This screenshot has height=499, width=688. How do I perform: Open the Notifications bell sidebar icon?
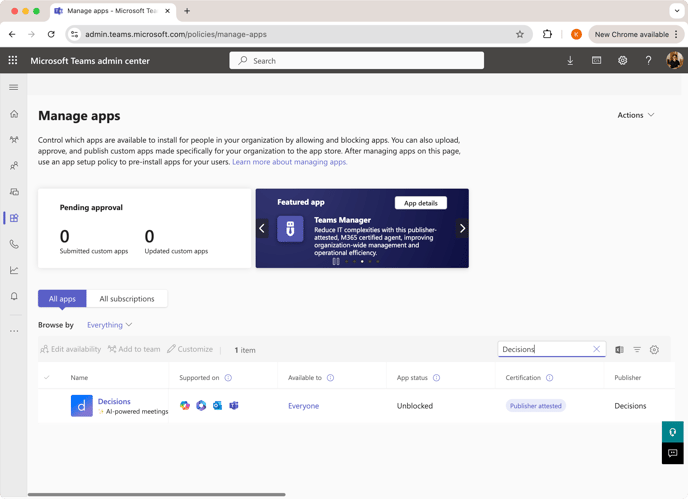(14, 296)
